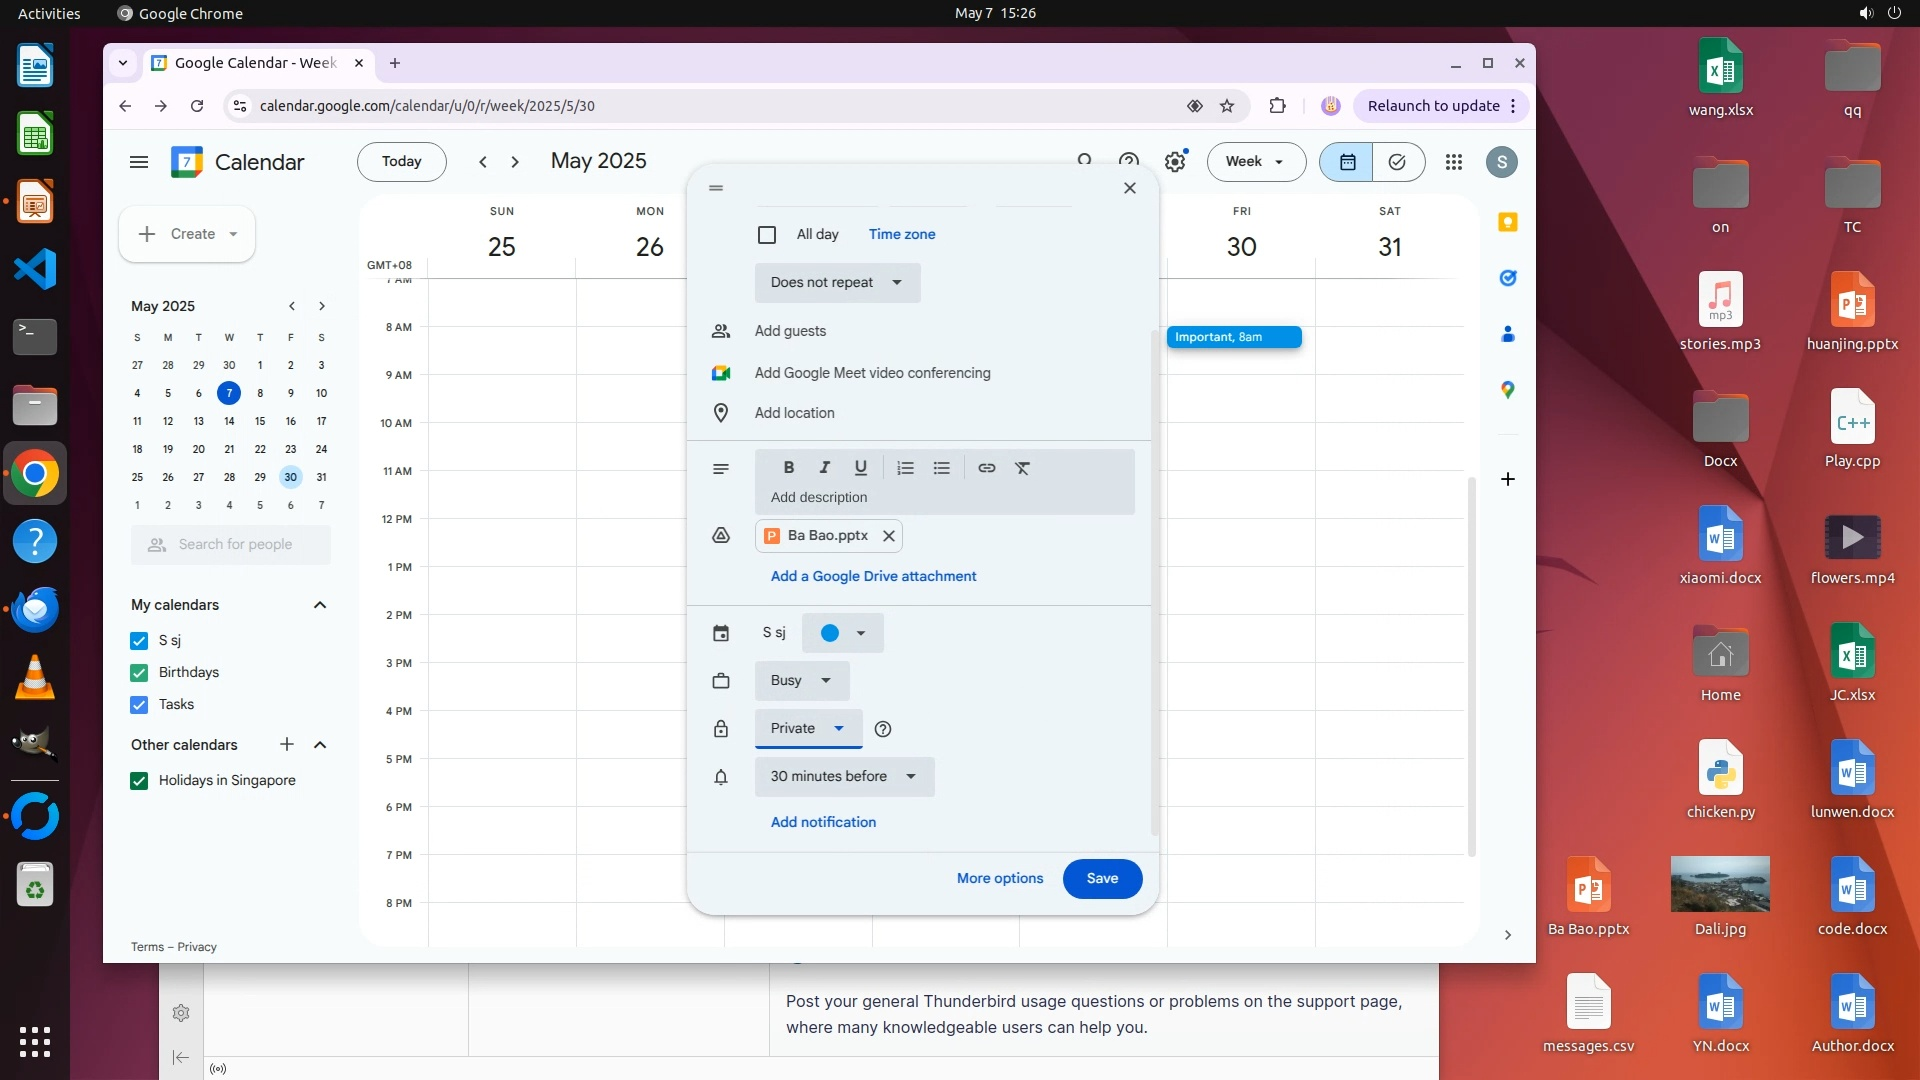Toggle Holidays in Singapore calendar
The image size is (1920, 1080).
tap(139, 780)
